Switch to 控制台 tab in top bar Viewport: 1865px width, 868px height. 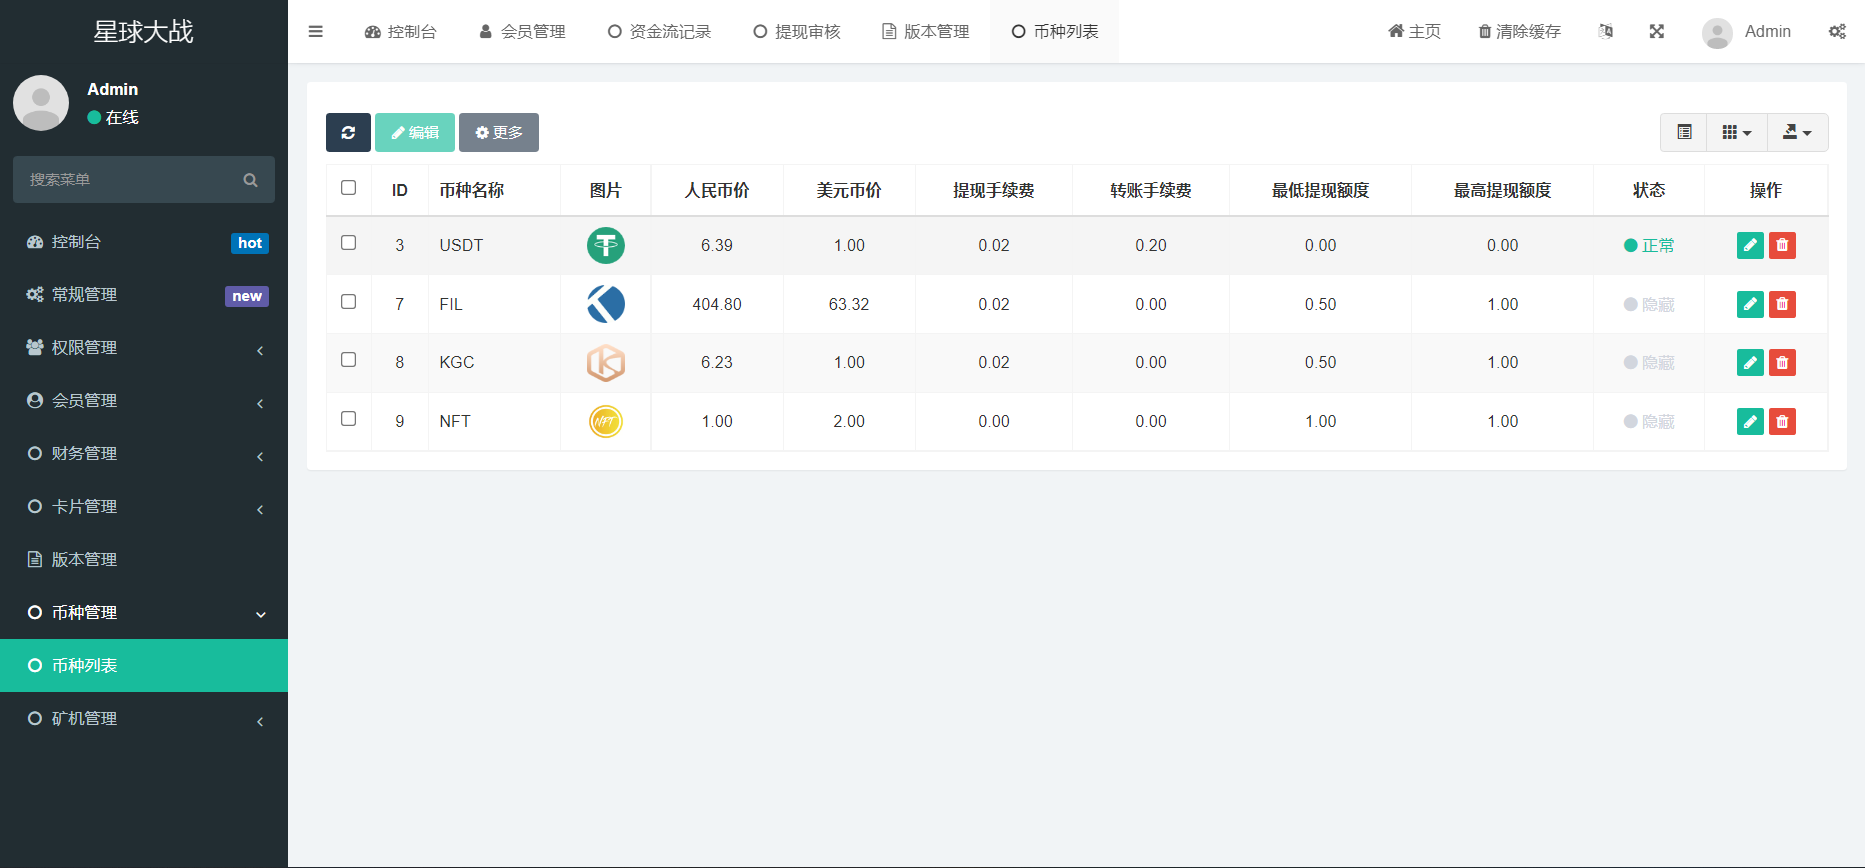click(x=401, y=31)
